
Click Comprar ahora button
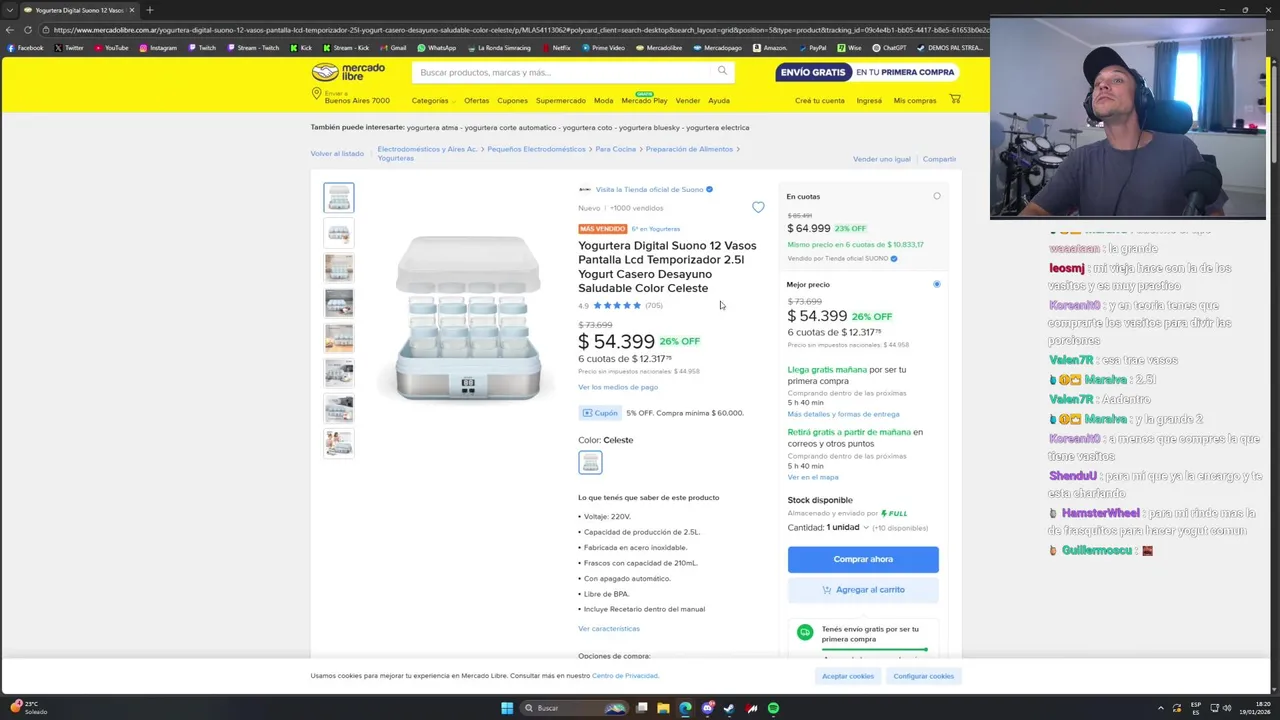tap(863, 559)
